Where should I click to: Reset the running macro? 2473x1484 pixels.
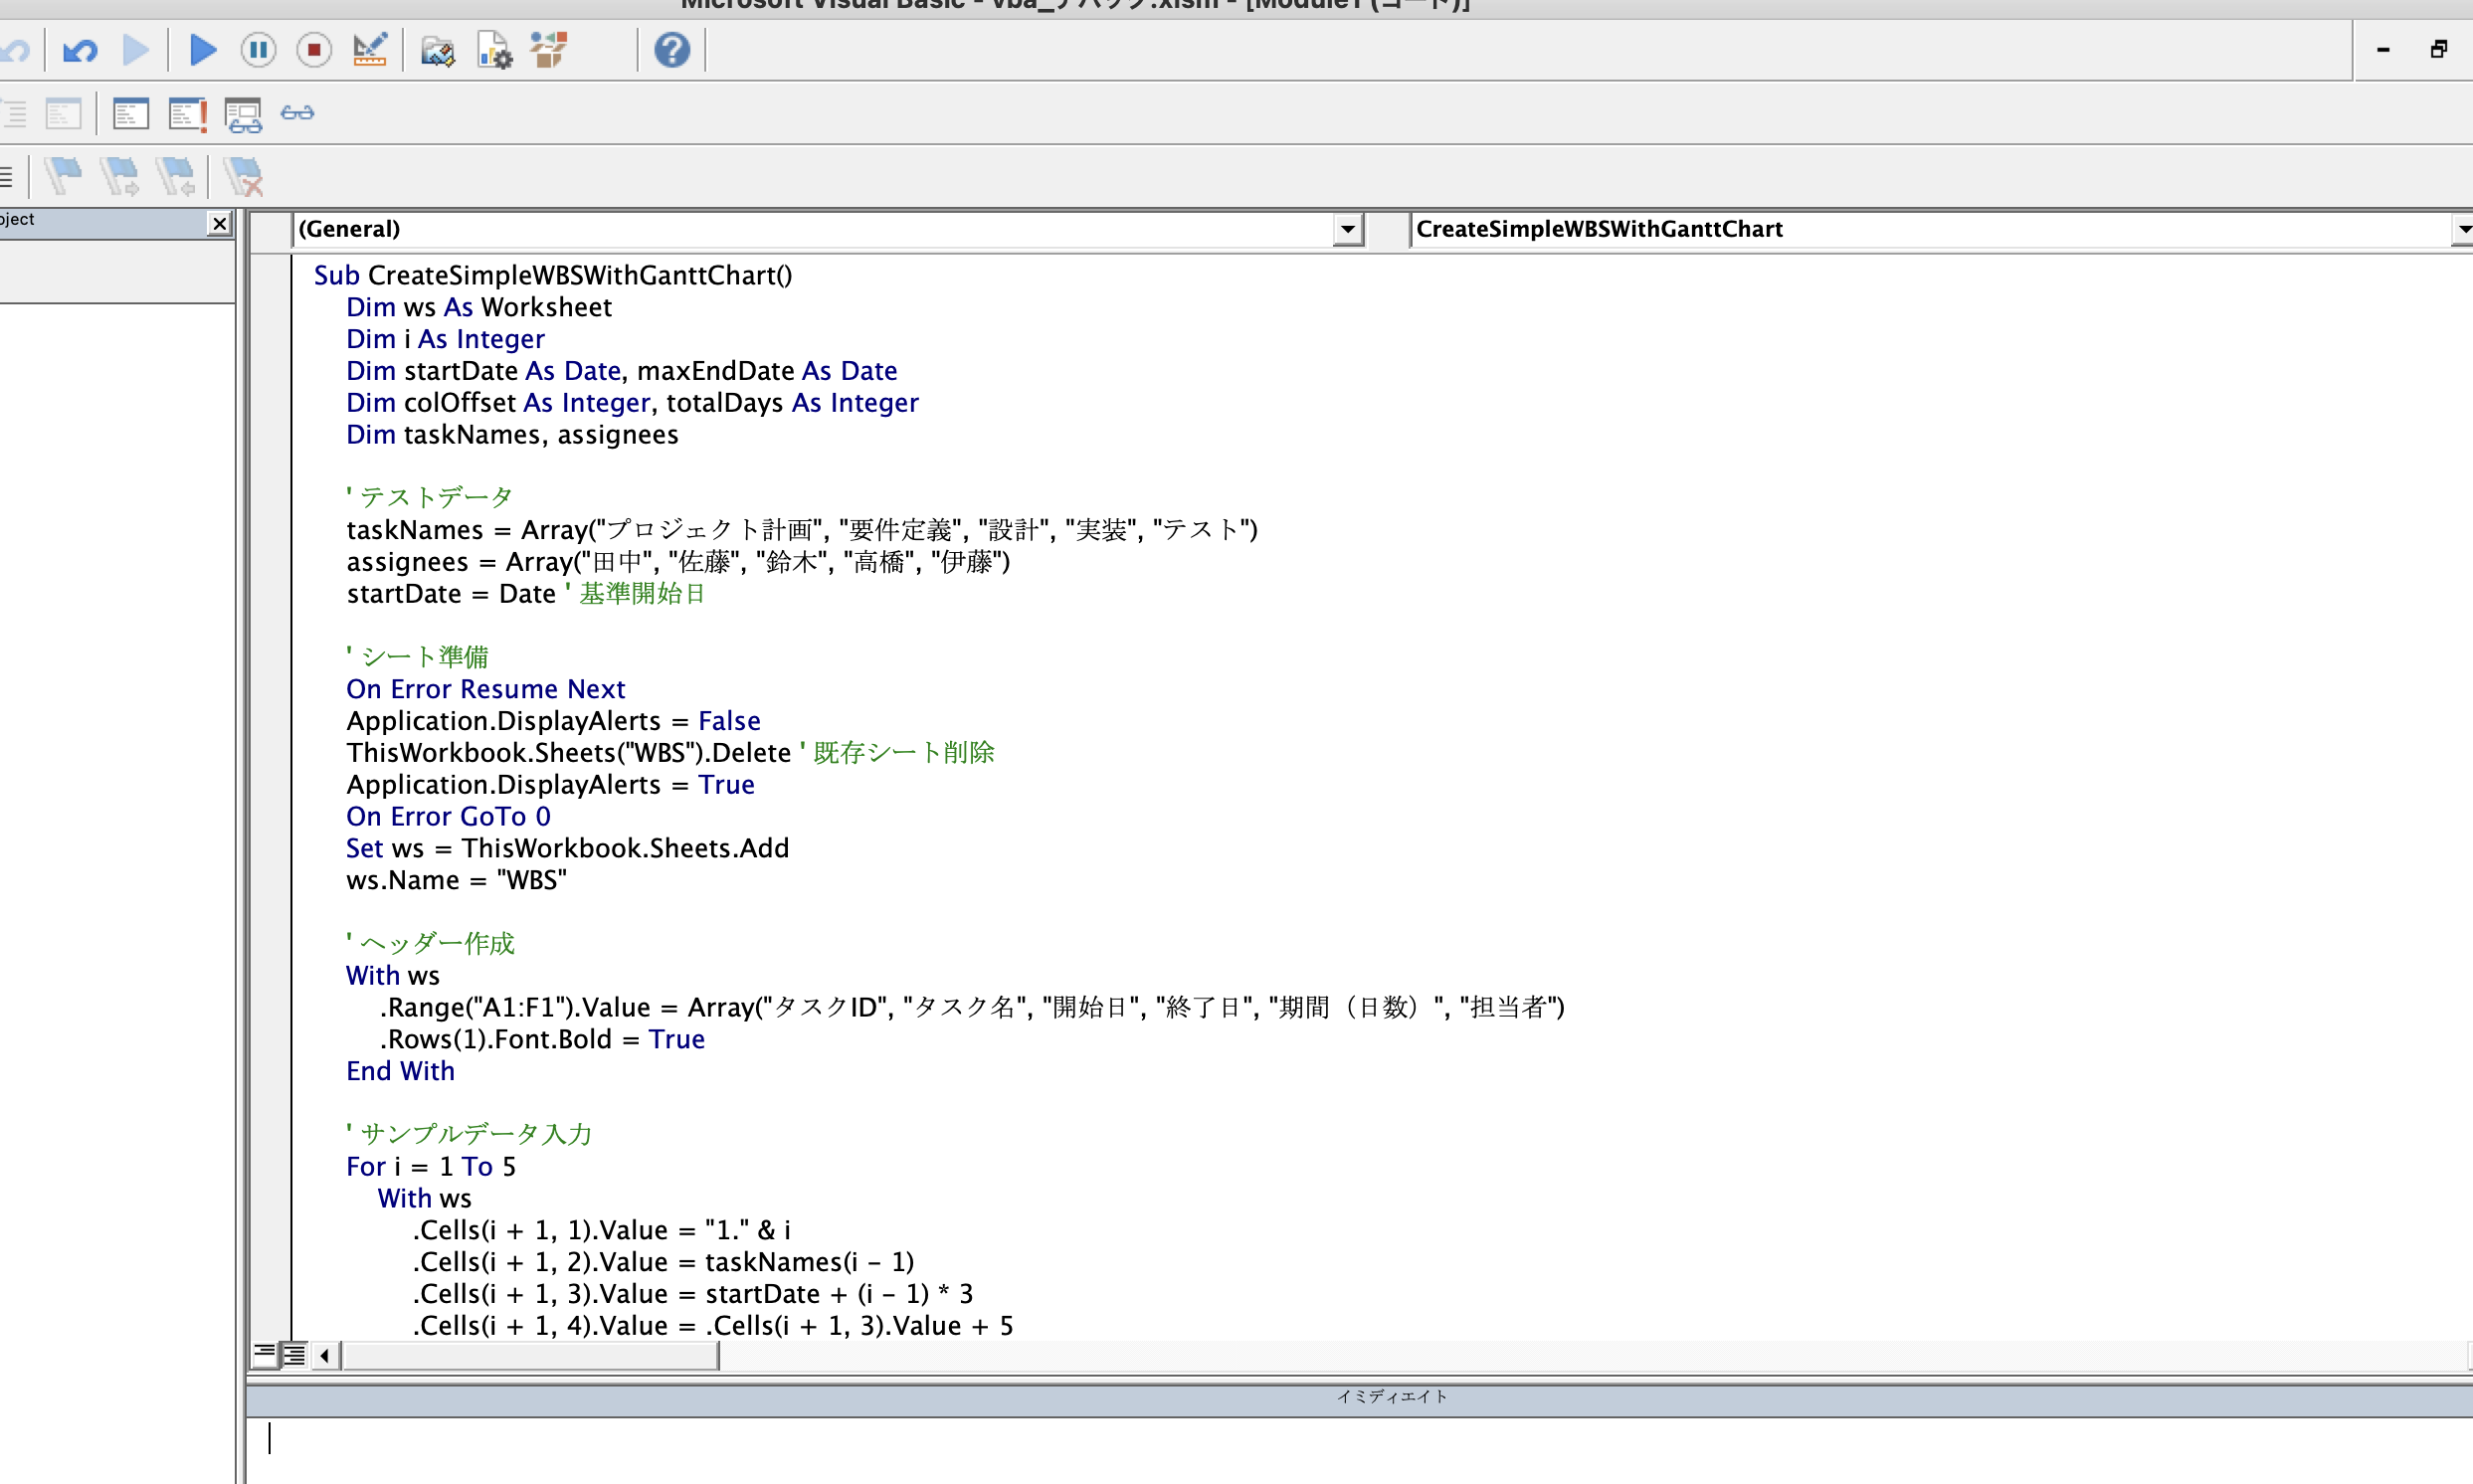[313, 50]
